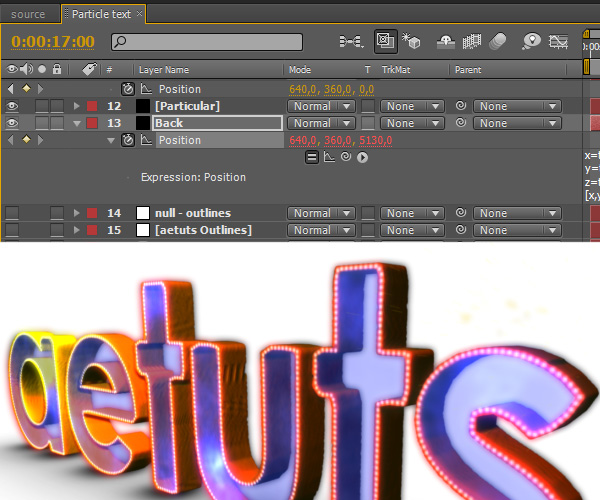Enable the Frame Blending switch icon

tap(471, 42)
